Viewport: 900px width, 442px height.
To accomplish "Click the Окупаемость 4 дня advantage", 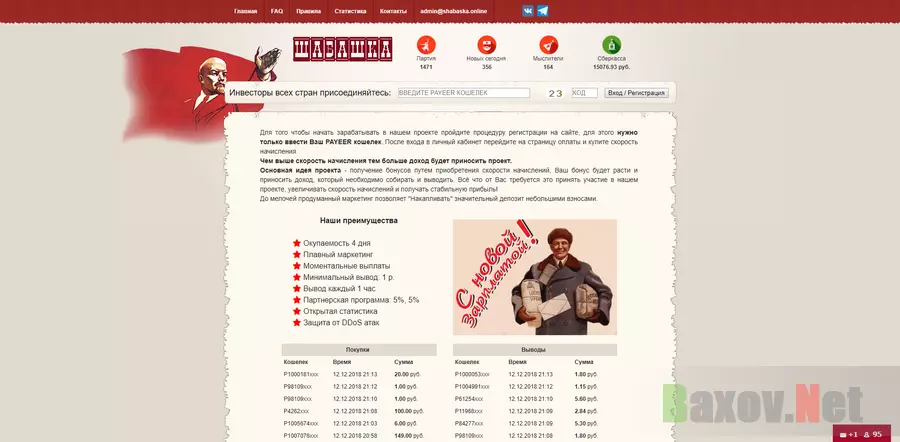I will click(336, 243).
